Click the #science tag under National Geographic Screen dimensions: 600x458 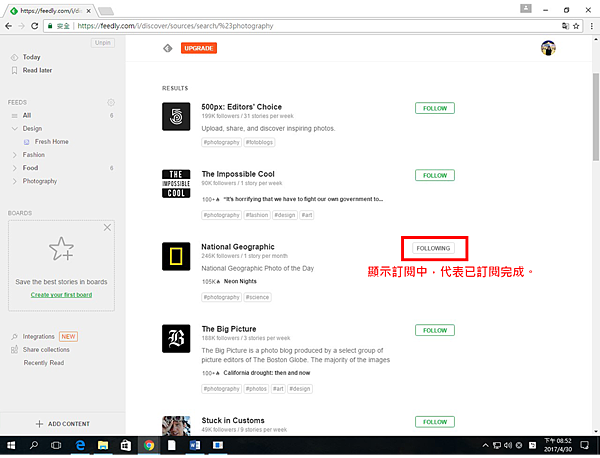tap(257, 297)
